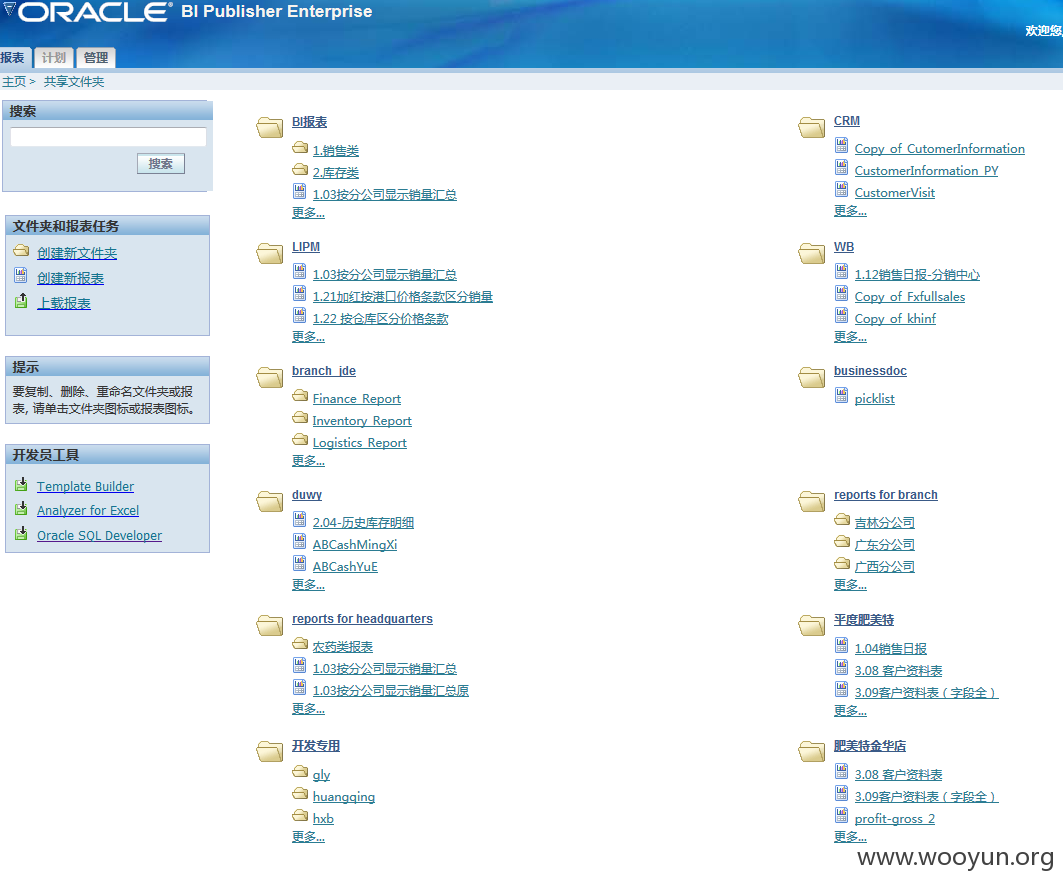The image size is (1063, 886).
Task: Open the LIPM folder icon
Action: (269, 253)
